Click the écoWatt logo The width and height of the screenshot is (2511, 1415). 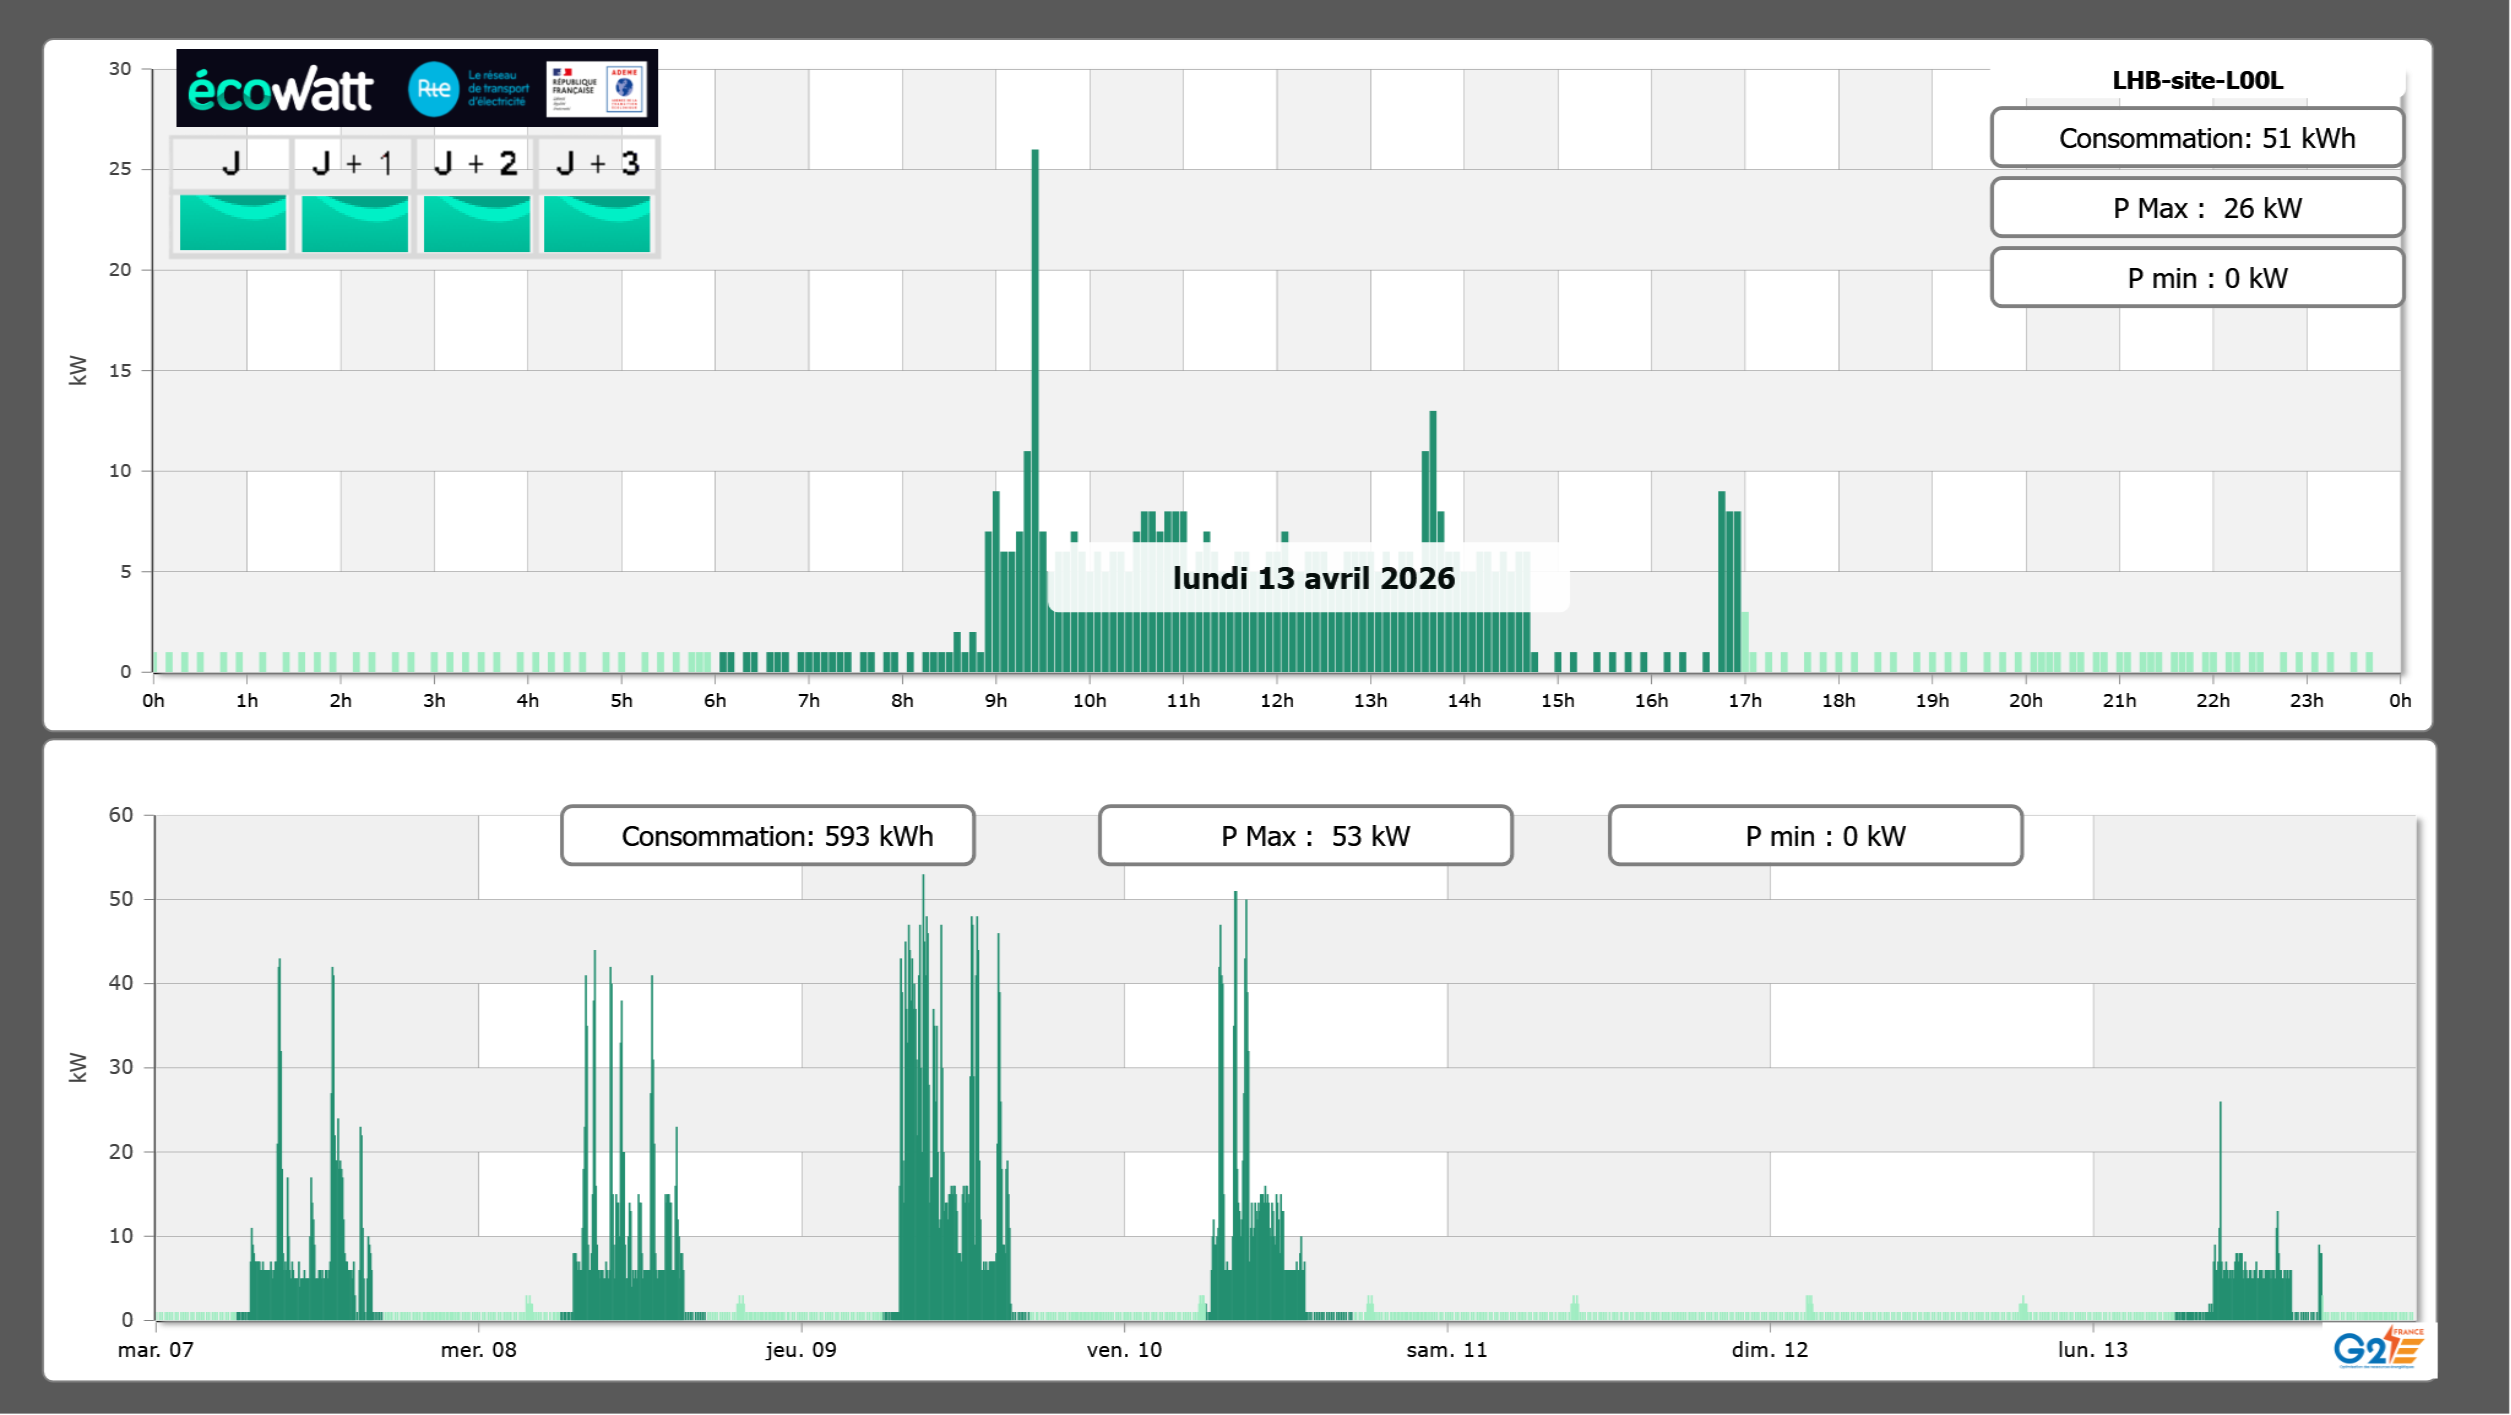281,90
